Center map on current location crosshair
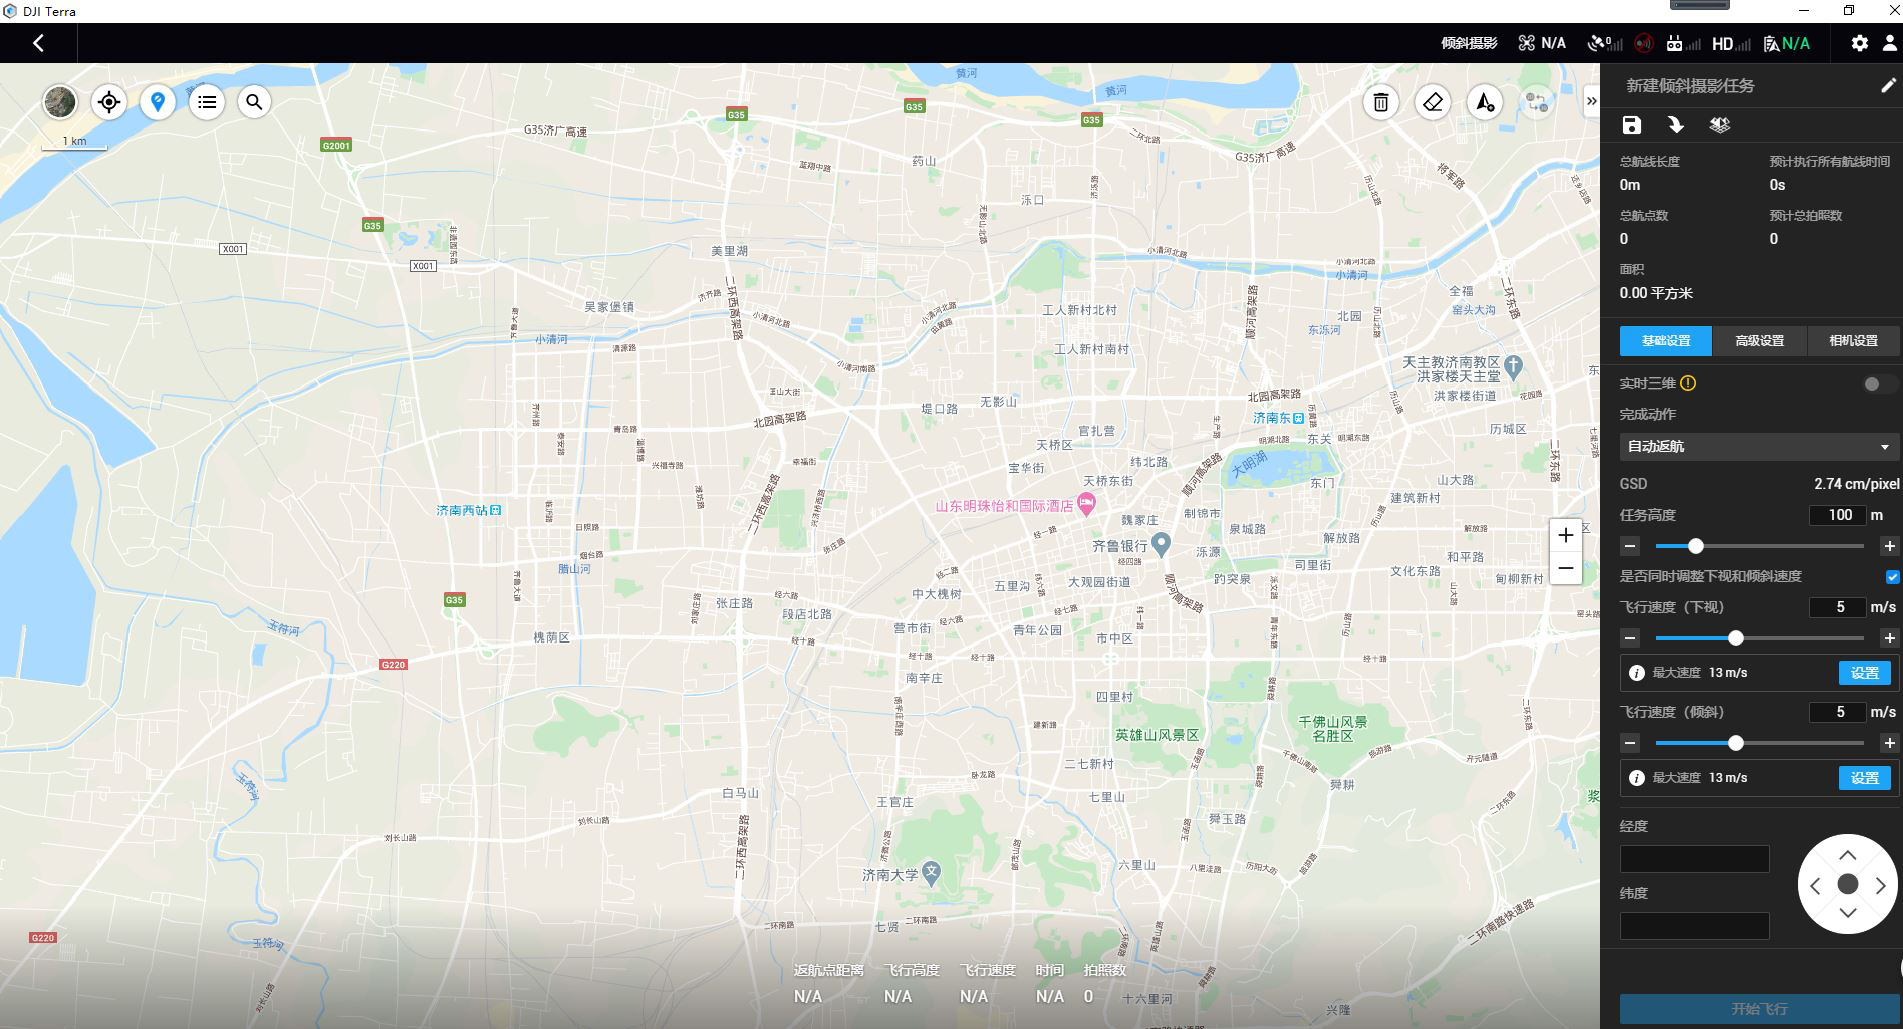The height and width of the screenshot is (1029, 1903). (x=109, y=101)
